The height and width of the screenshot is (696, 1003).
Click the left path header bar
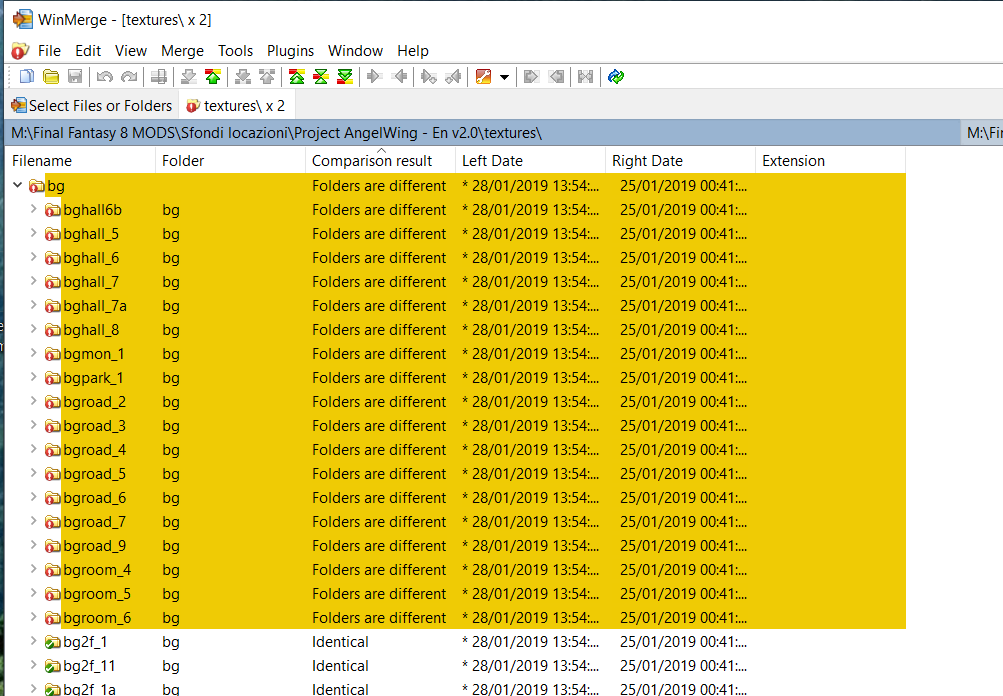click(482, 133)
